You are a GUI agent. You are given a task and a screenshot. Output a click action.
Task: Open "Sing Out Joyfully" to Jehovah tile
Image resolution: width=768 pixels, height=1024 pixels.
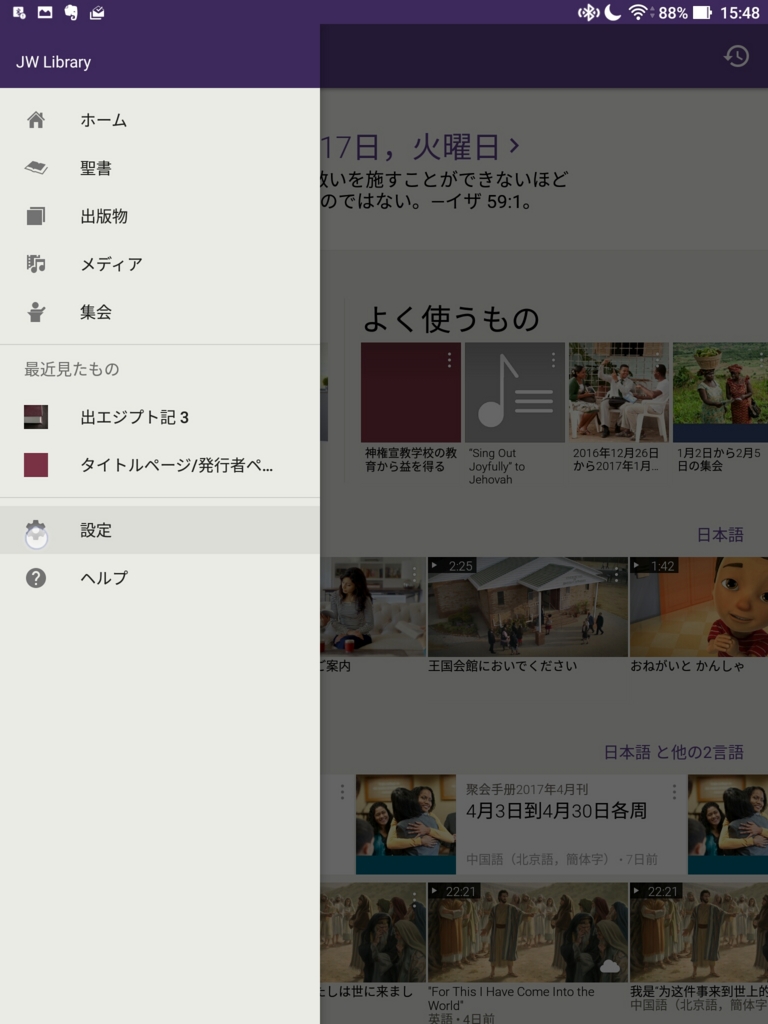515,392
